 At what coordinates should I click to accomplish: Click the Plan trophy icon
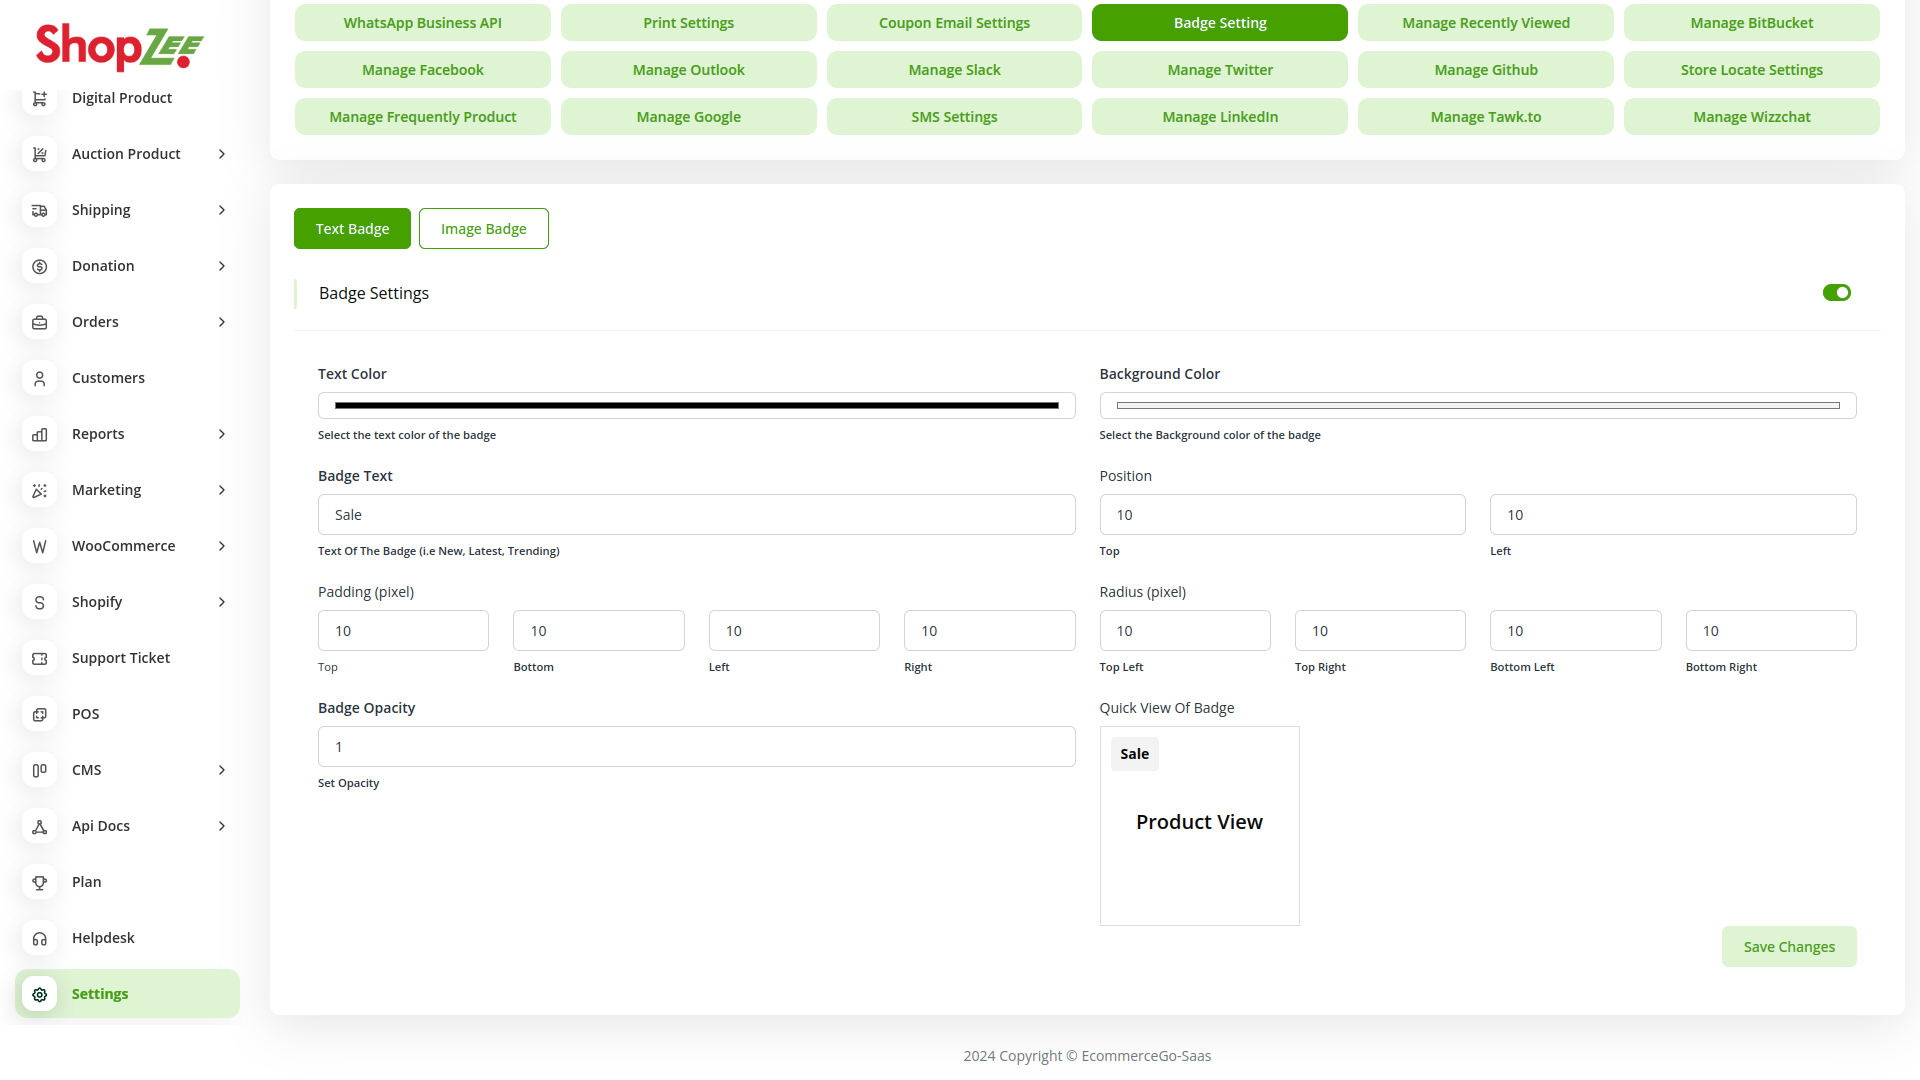[x=40, y=882]
